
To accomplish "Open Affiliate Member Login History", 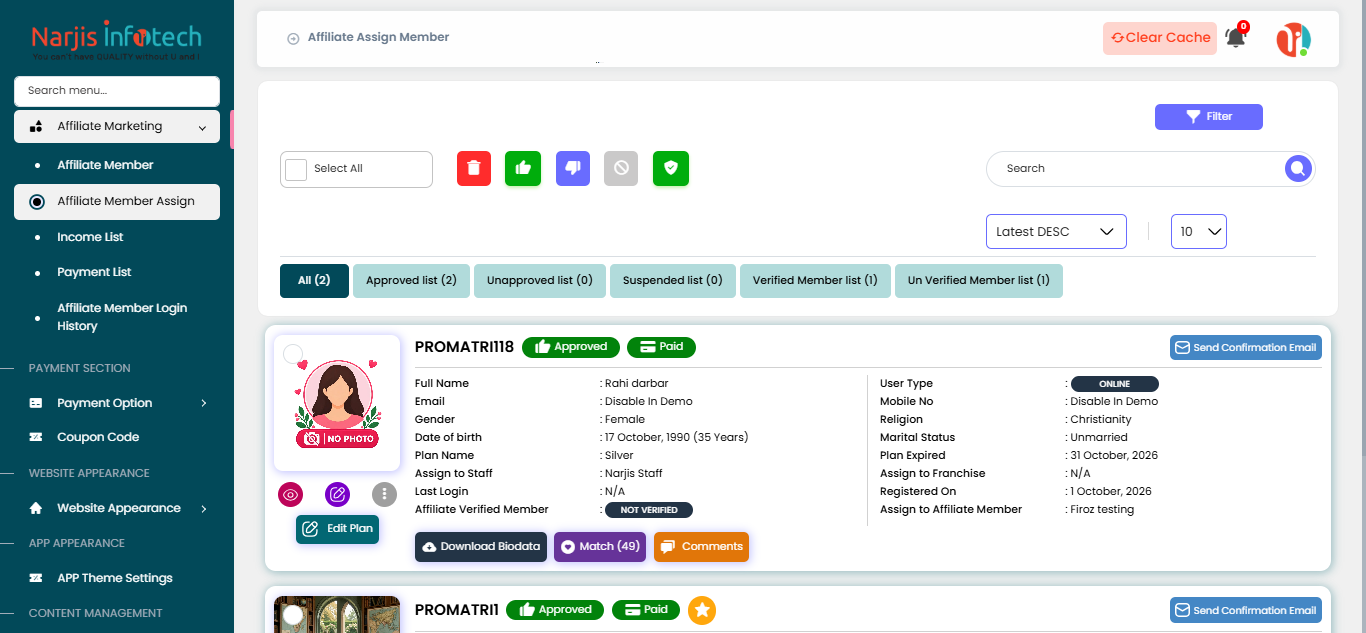I will pos(122,317).
